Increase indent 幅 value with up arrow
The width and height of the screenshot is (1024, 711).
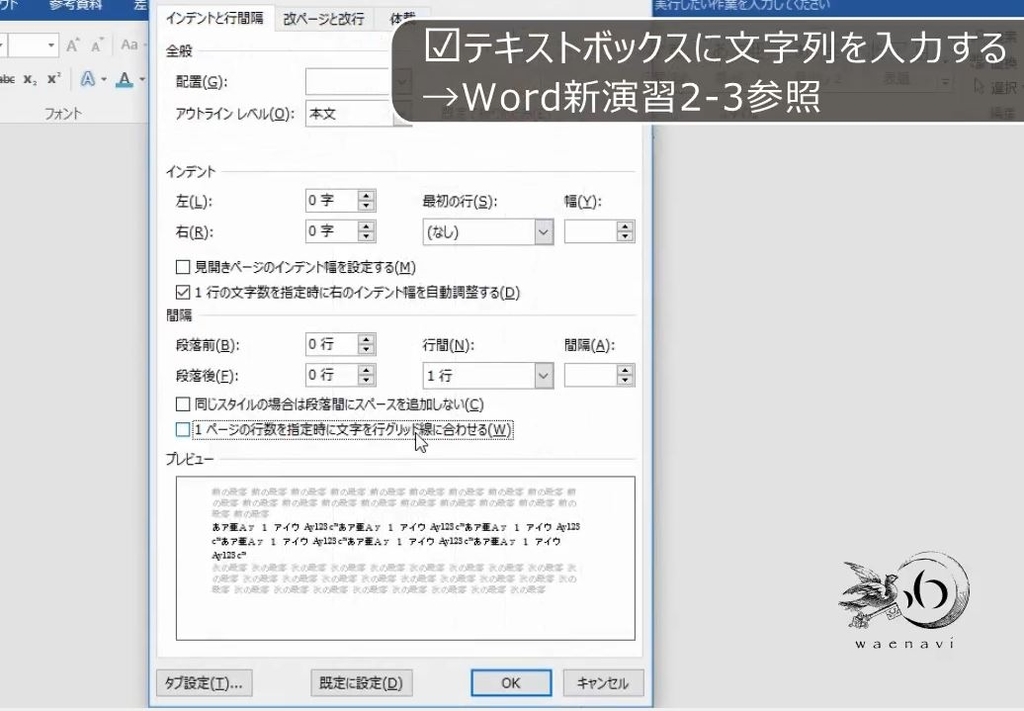626,227
